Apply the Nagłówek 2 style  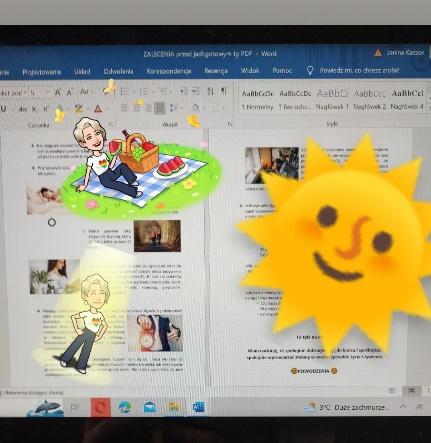tap(370, 100)
